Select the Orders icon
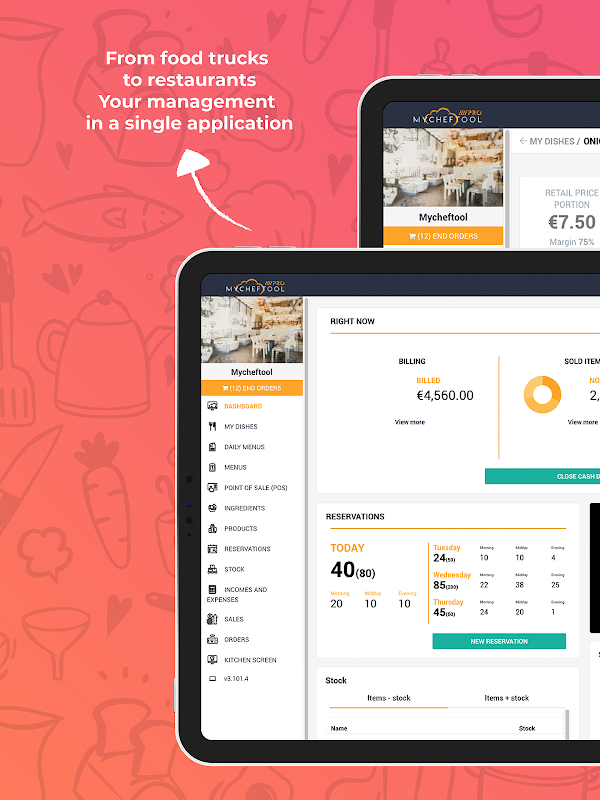This screenshot has width=600, height=800. 212,639
